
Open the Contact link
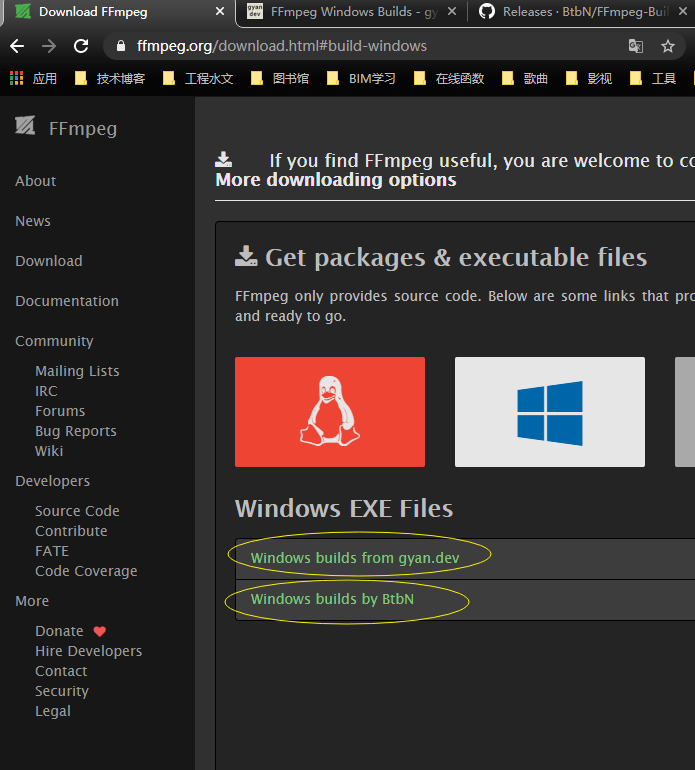point(61,671)
